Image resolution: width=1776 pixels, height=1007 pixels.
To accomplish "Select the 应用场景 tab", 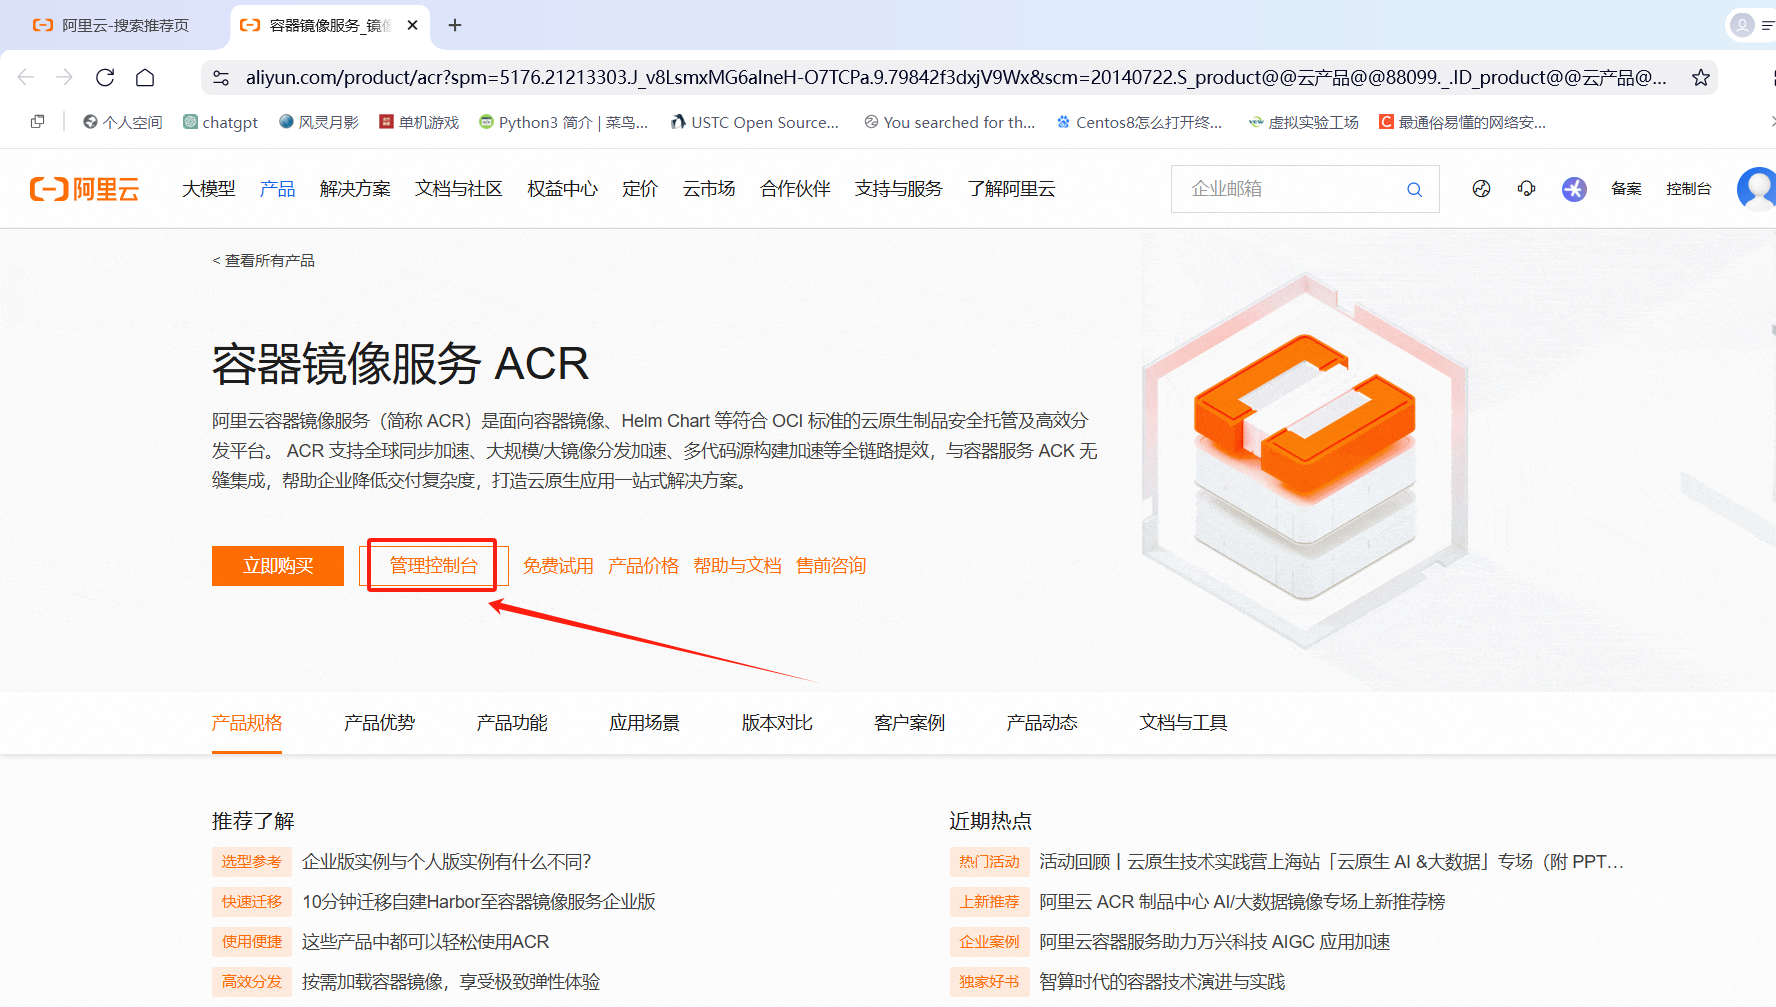I will pyautogui.click(x=644, y=723).
